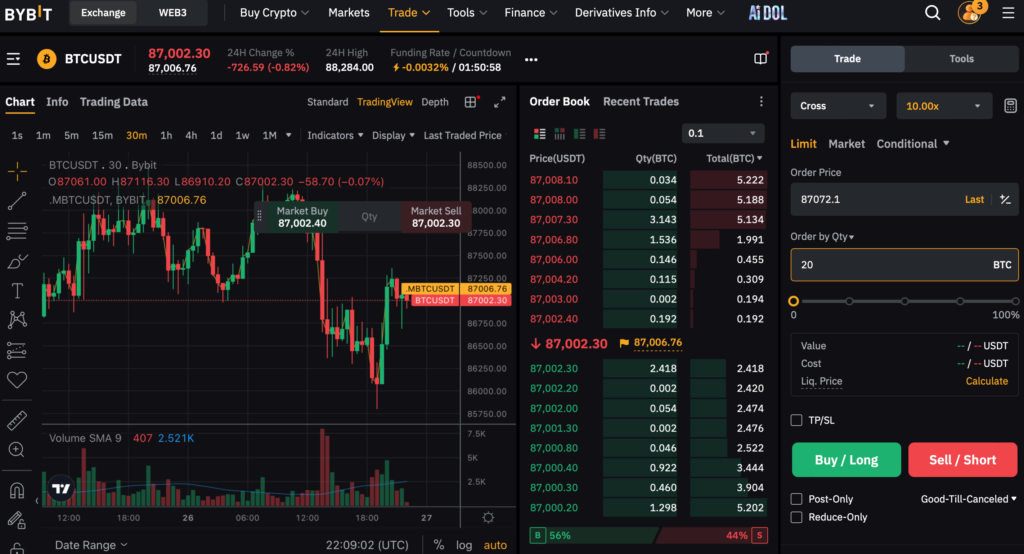Switch to the Tools tab
Screen dimensions: 1024x554
pyautogui.click(x=961, y=59)
